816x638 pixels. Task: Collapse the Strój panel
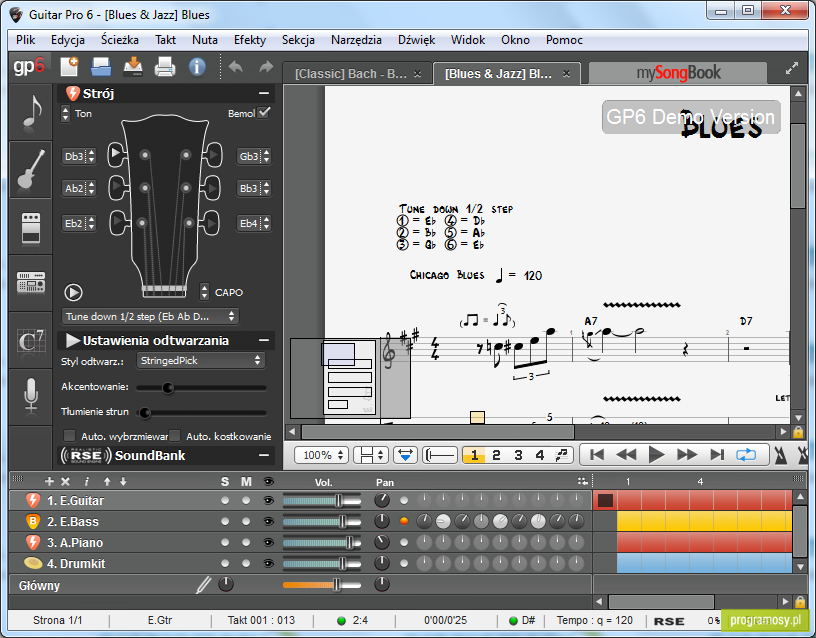point(264,93)
